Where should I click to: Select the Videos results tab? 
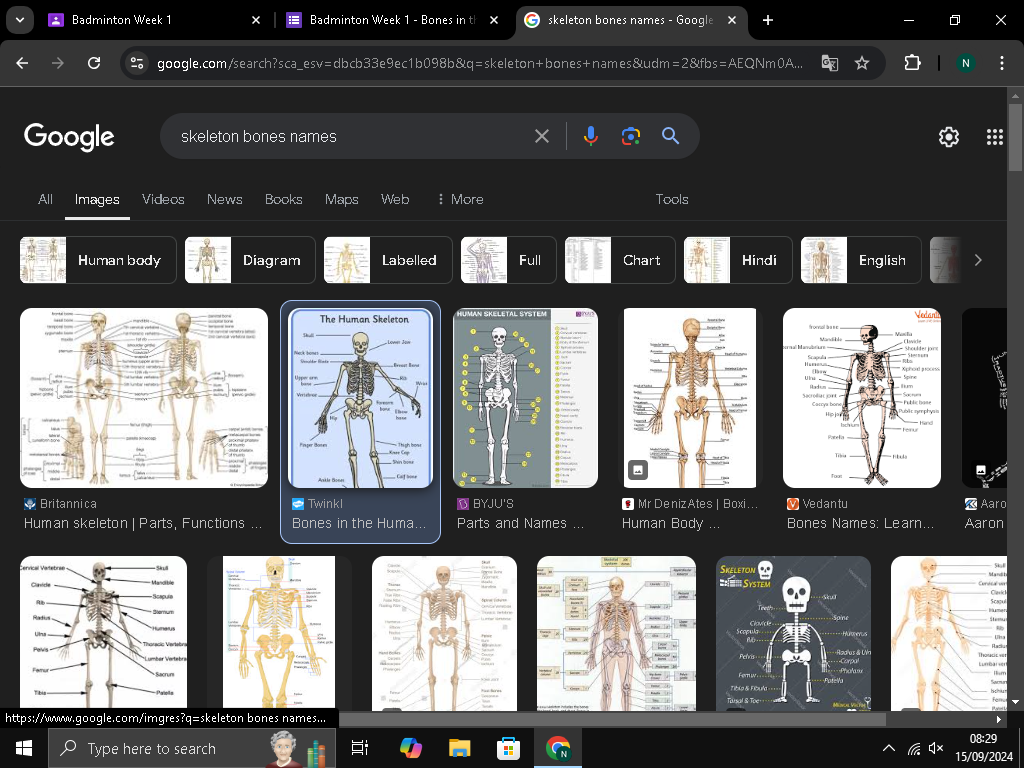point(163,199)
